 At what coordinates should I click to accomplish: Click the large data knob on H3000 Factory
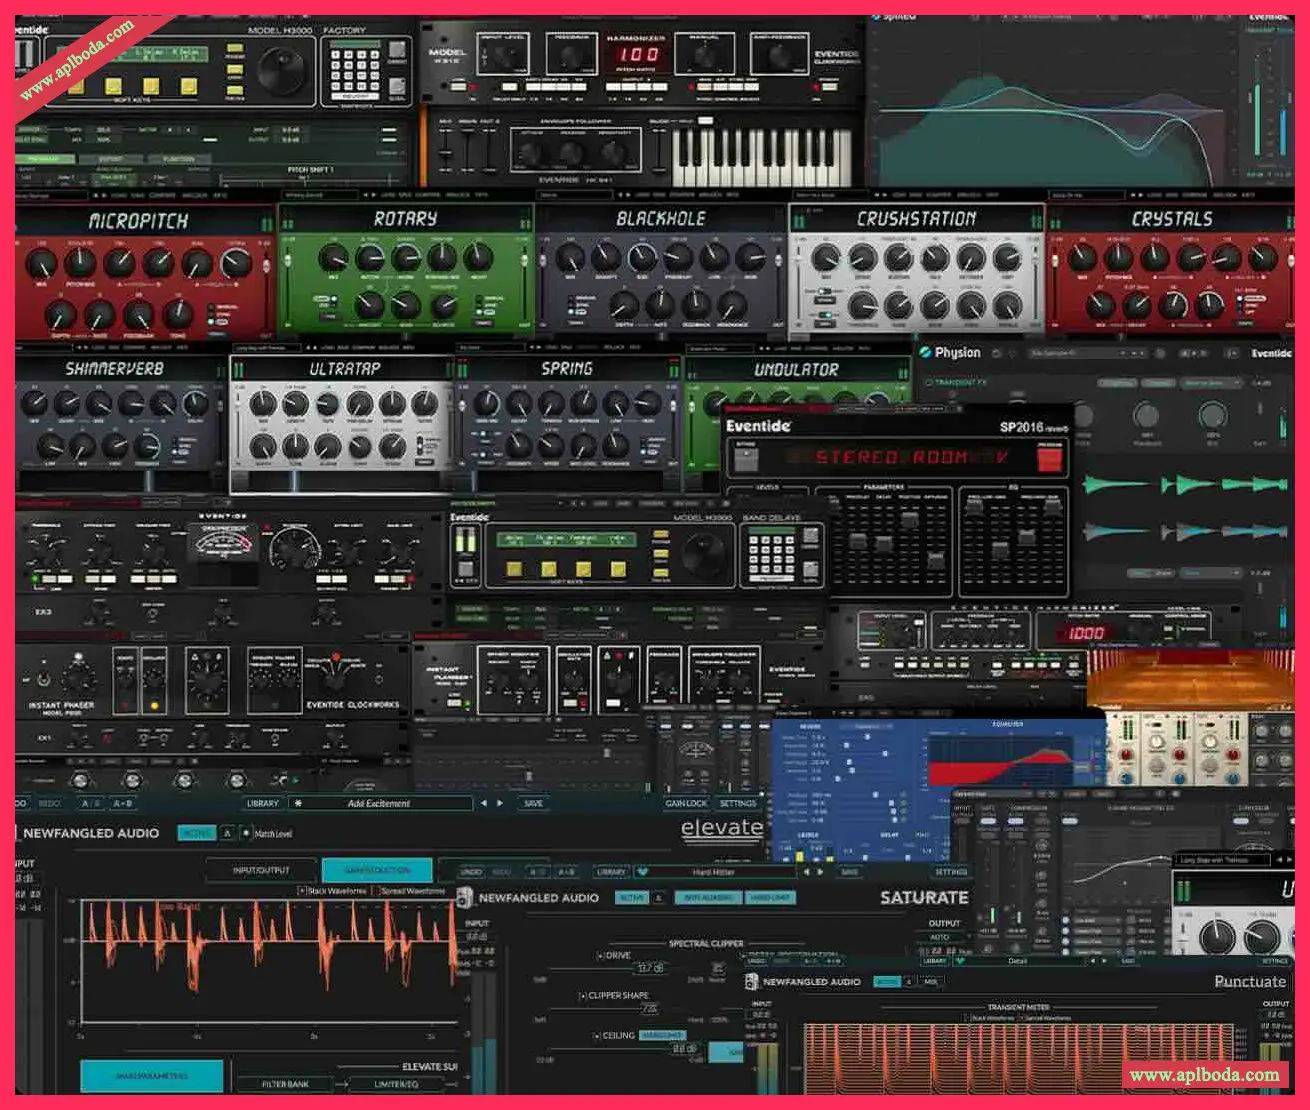[x=282, y=71]
